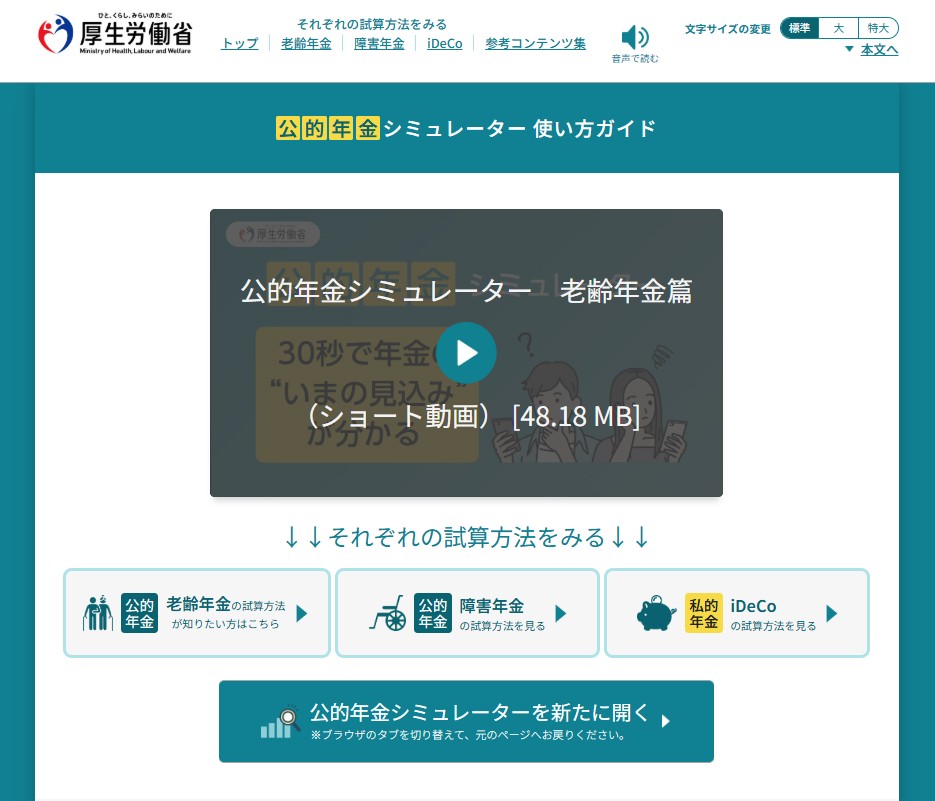
Task: Click the wheelchair icon on 障害年金 card
Action: coord(388,613)
